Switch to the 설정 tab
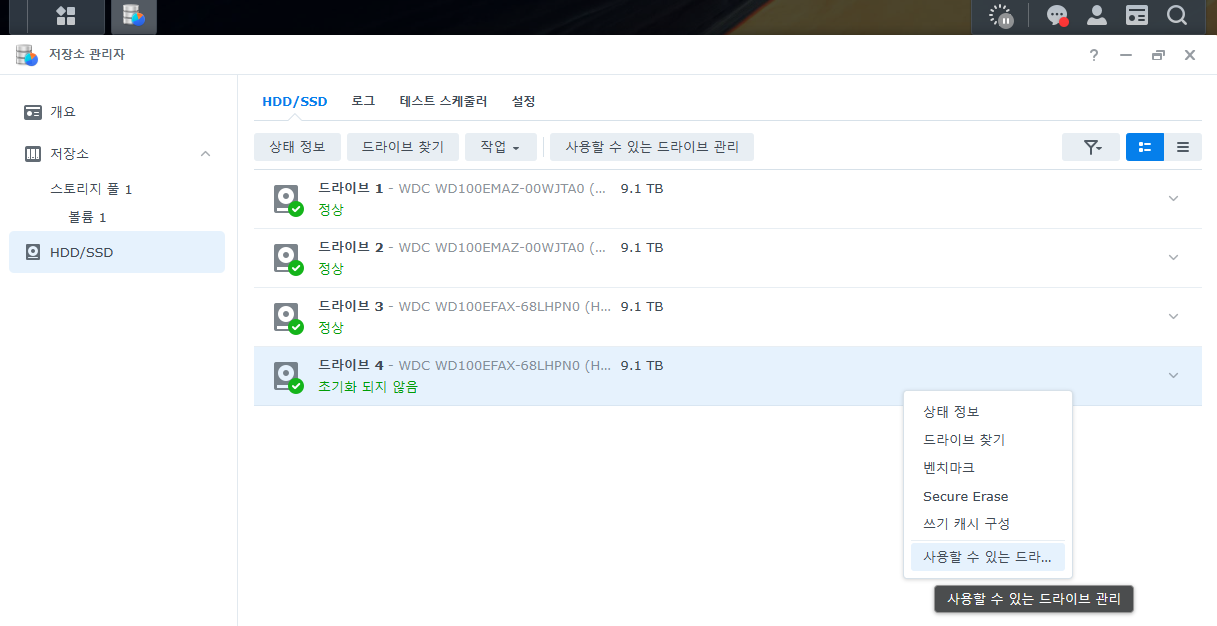The image size is (1217, 626). click(x=524, y=101)
